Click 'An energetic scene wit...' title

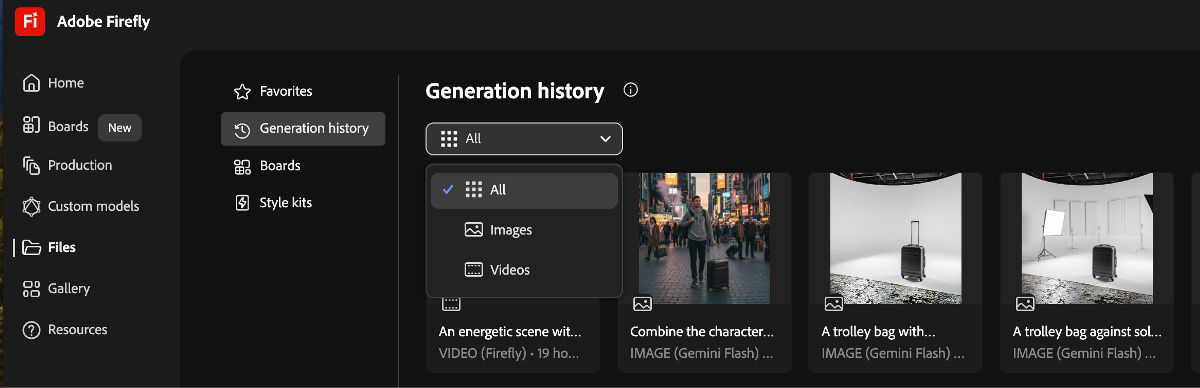coord(510,331)
